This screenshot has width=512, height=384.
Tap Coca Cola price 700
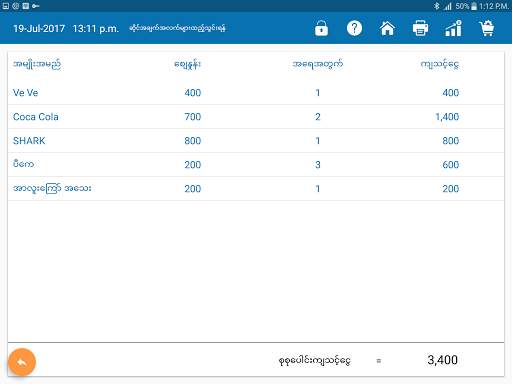pos(193,117)
